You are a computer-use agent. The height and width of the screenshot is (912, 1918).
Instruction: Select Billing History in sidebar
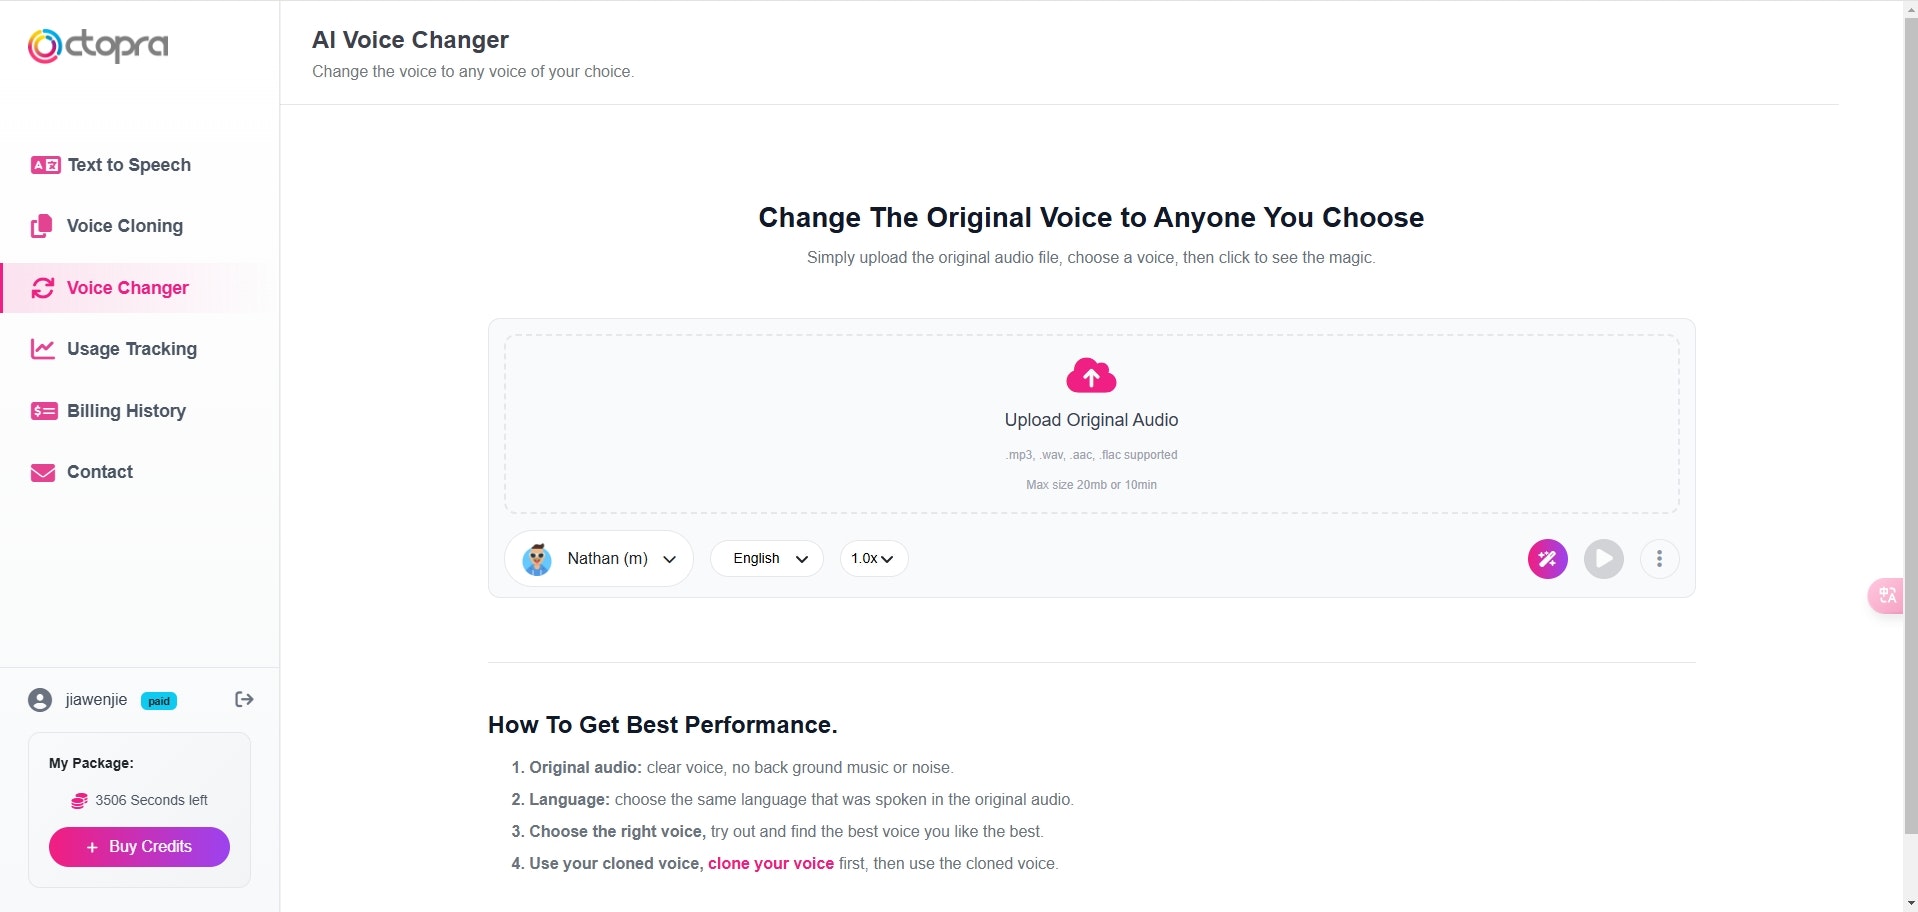126,411
